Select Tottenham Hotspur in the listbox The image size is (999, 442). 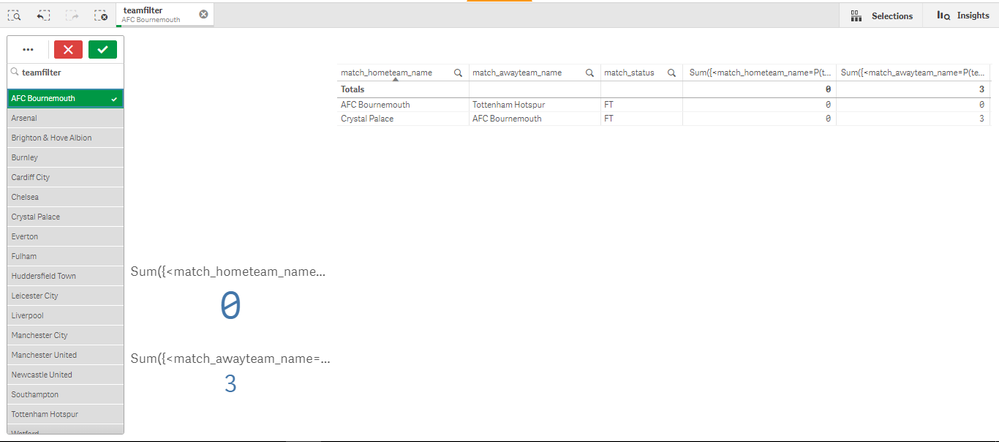[x=66, y=415]
